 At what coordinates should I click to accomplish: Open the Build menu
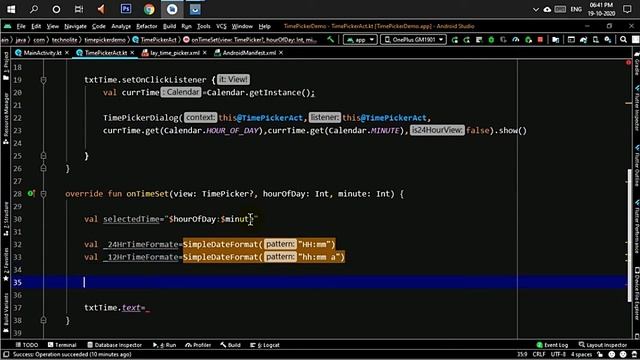point(169,26)
